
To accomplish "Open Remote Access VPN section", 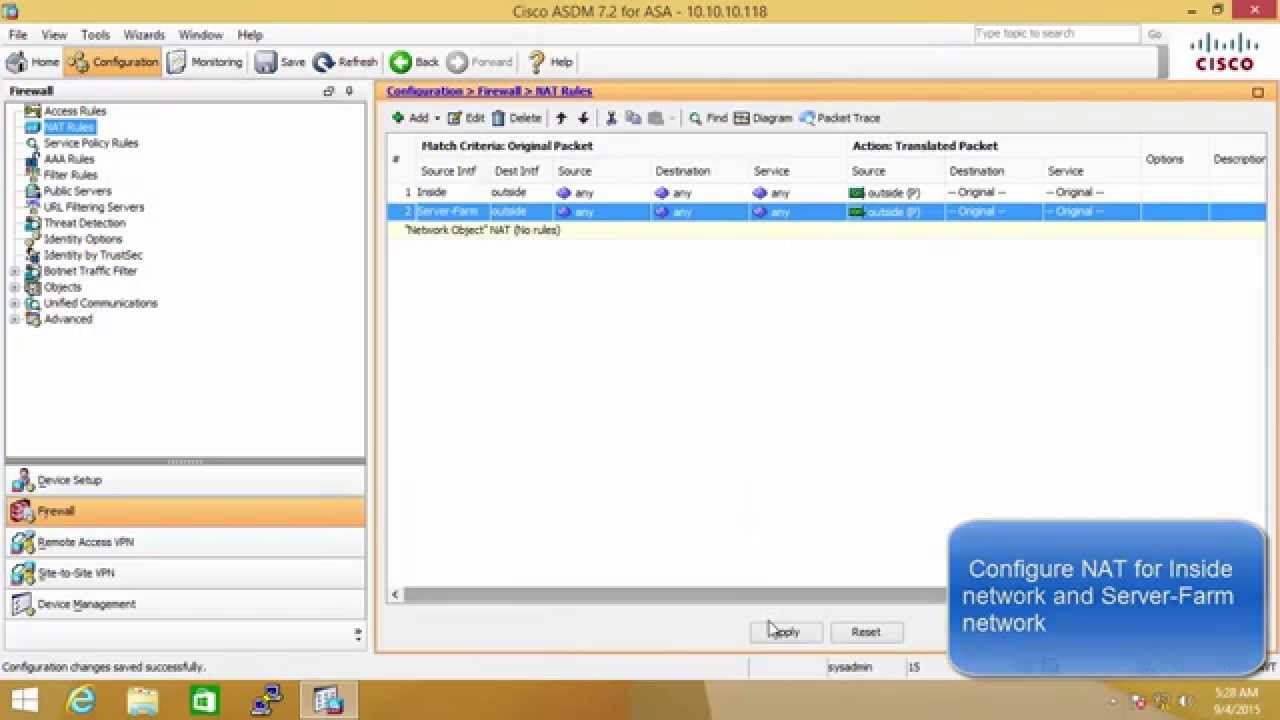I will pos(186,542).
